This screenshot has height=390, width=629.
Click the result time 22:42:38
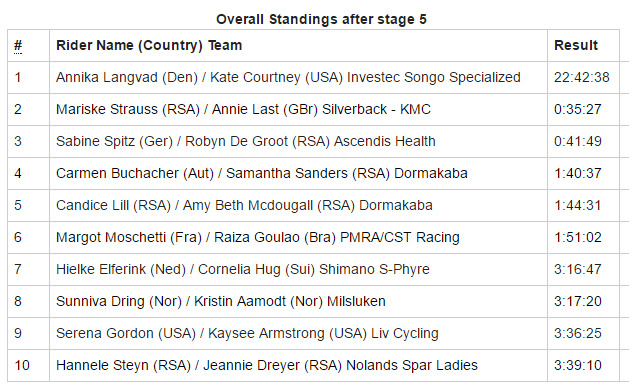(x=582, y=77)
